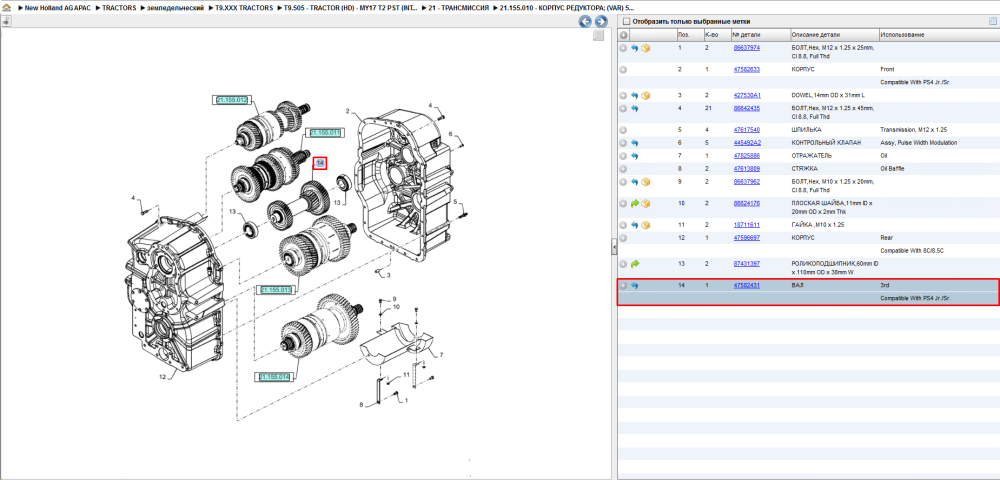Open part number link 86637974
1000x480 pixels.
click(x=746, y=48)
